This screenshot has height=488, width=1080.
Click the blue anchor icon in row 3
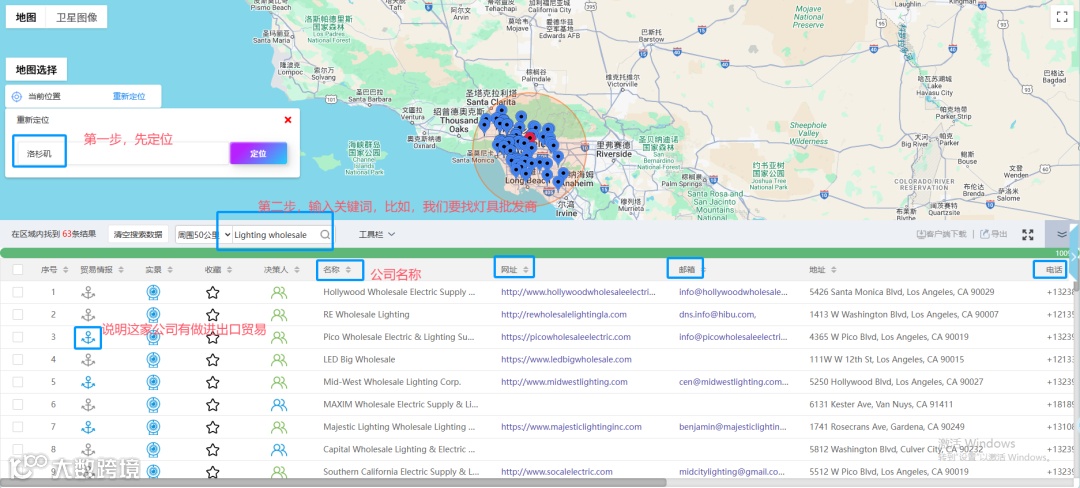coord(88,337)
